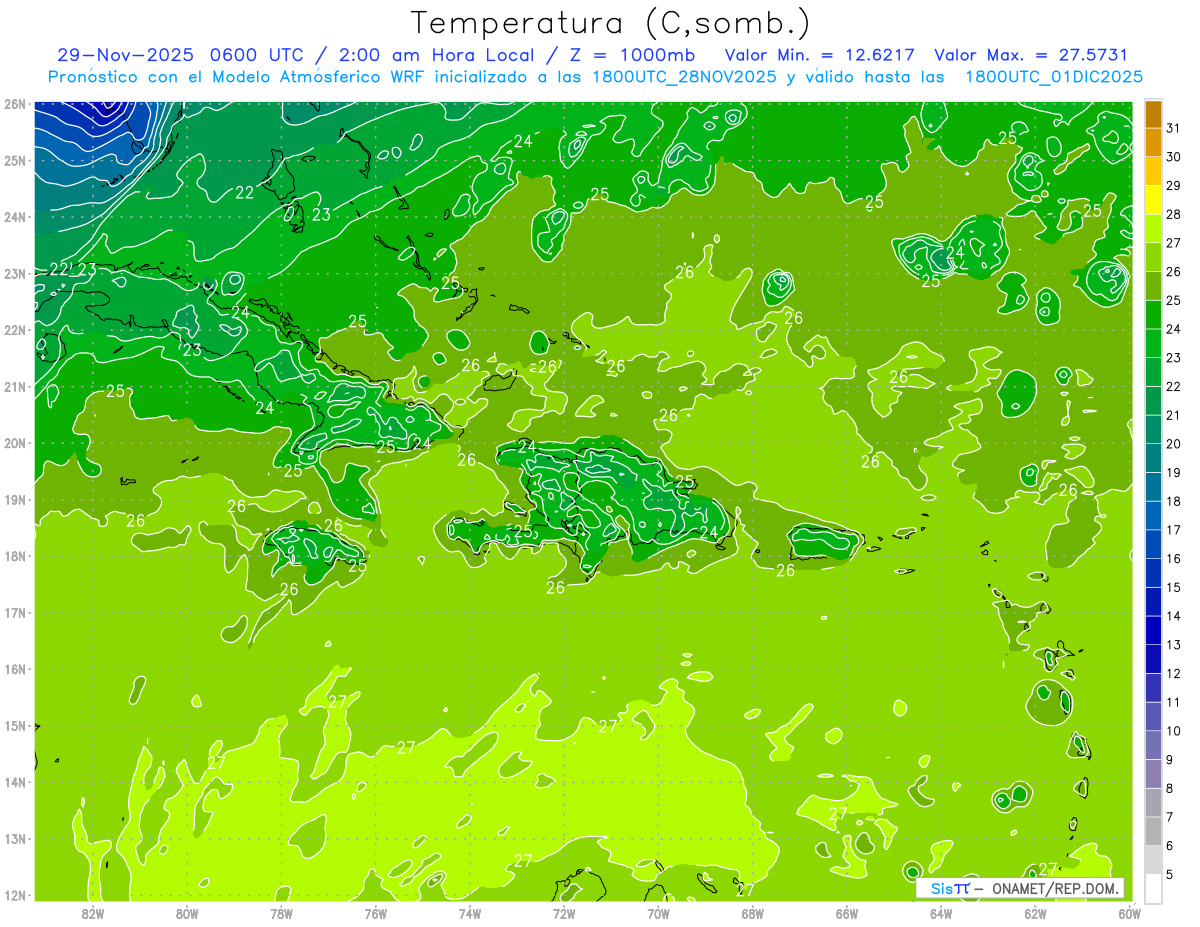This screenshot has height=927, width=1200.
Task: Click the yellow color bar segment between 28 and 29
Action: click(1153, 200)
